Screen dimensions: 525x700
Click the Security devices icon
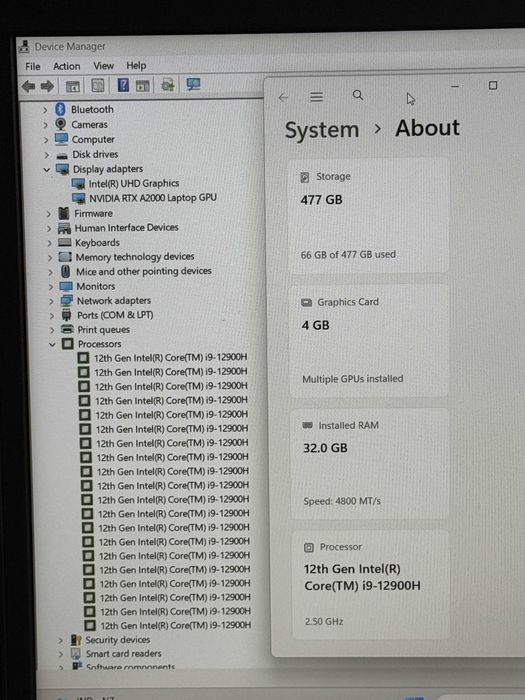[76, 640]
